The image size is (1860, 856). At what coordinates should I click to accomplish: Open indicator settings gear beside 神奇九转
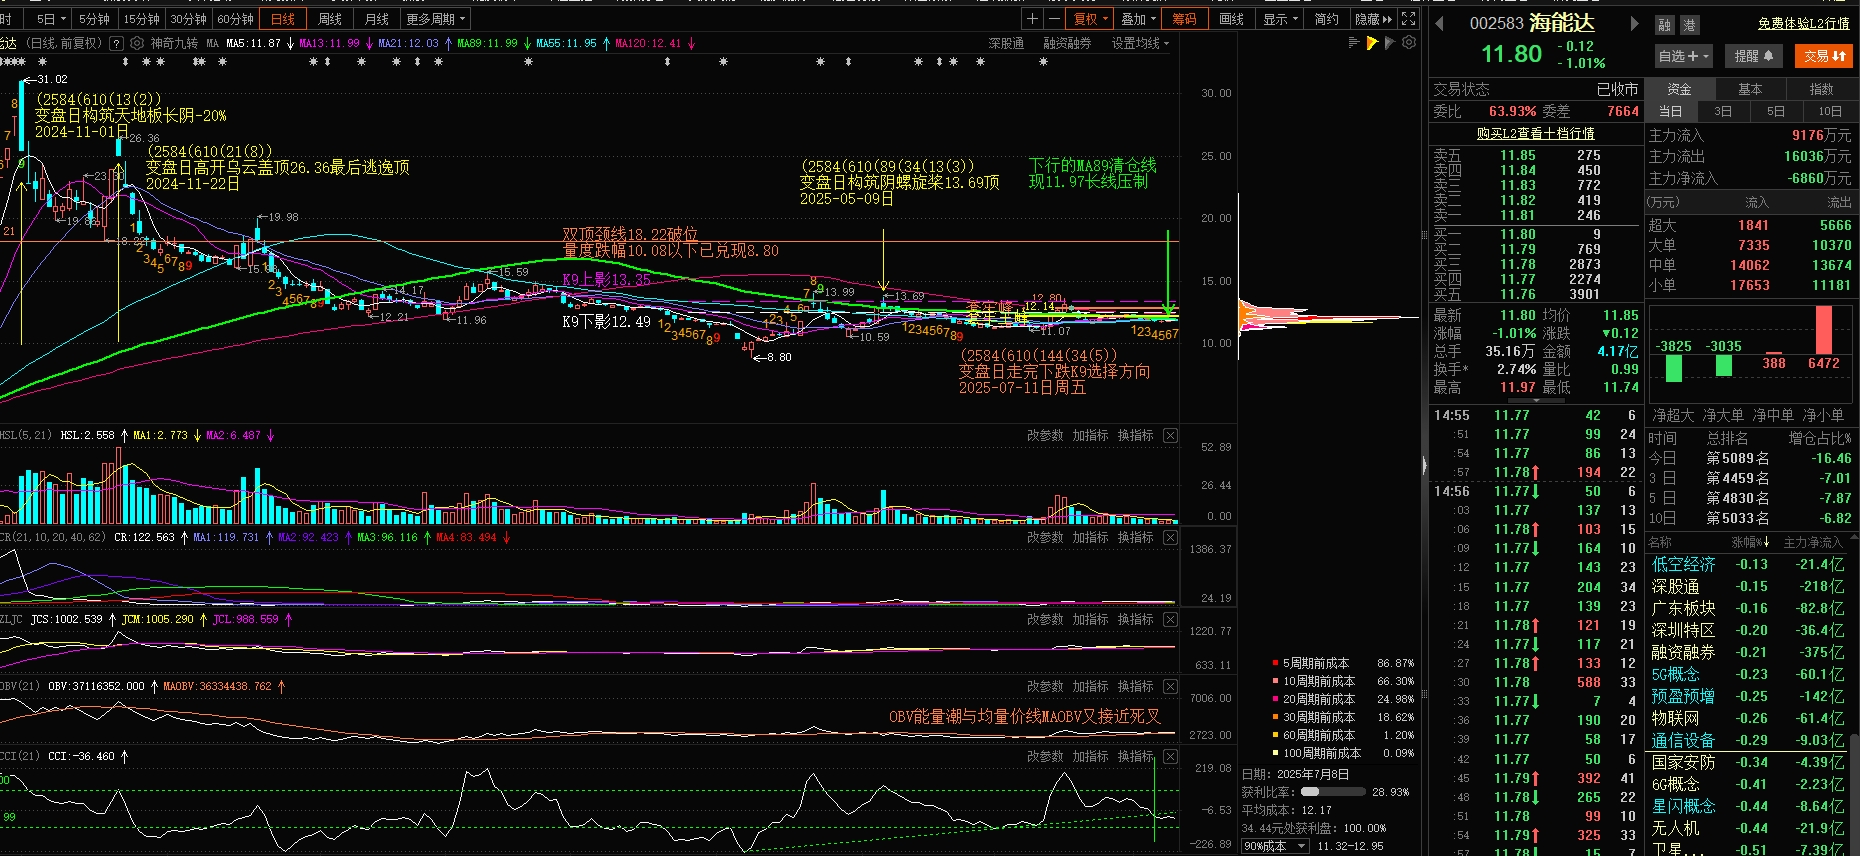tap(135, 43)
